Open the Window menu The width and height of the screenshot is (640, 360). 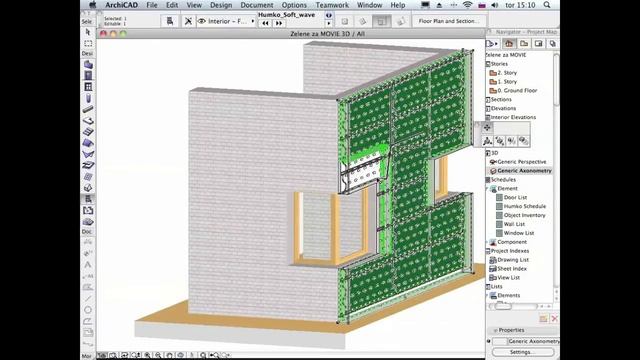(x=369, y=5)
